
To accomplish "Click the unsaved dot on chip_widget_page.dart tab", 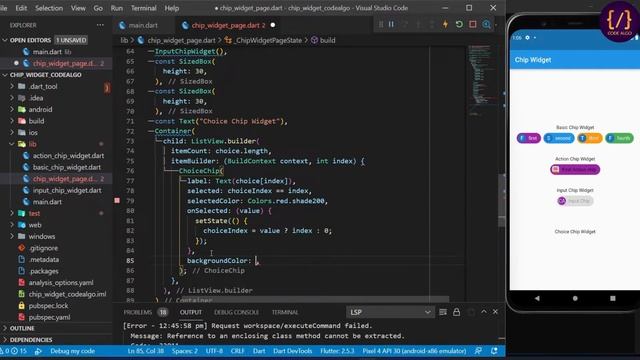I will 273,25.
